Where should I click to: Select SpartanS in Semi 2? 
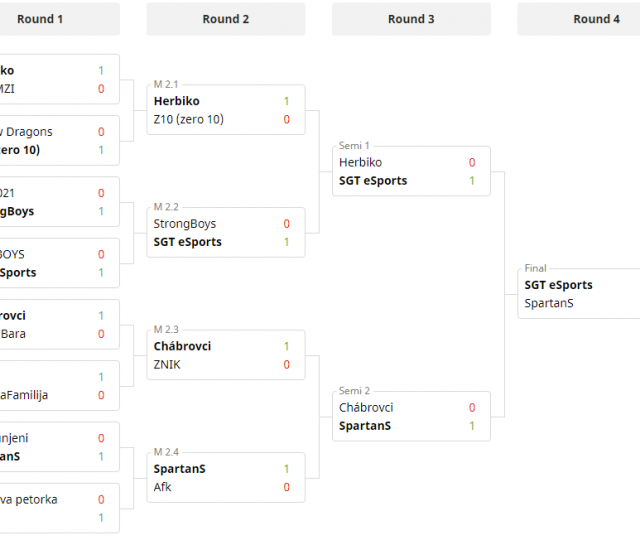(x=365, y=425)
